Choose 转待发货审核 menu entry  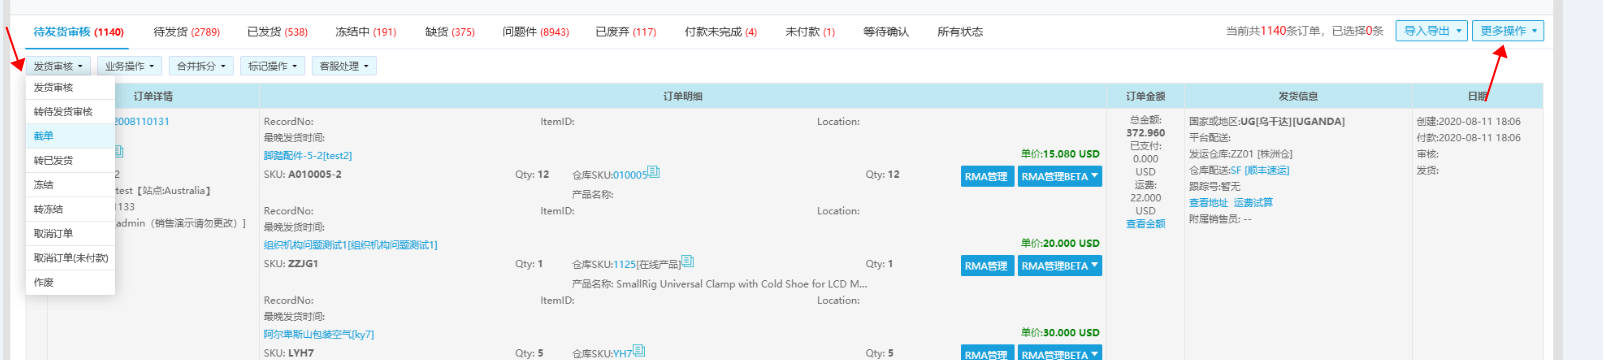[x=70, y=112]
